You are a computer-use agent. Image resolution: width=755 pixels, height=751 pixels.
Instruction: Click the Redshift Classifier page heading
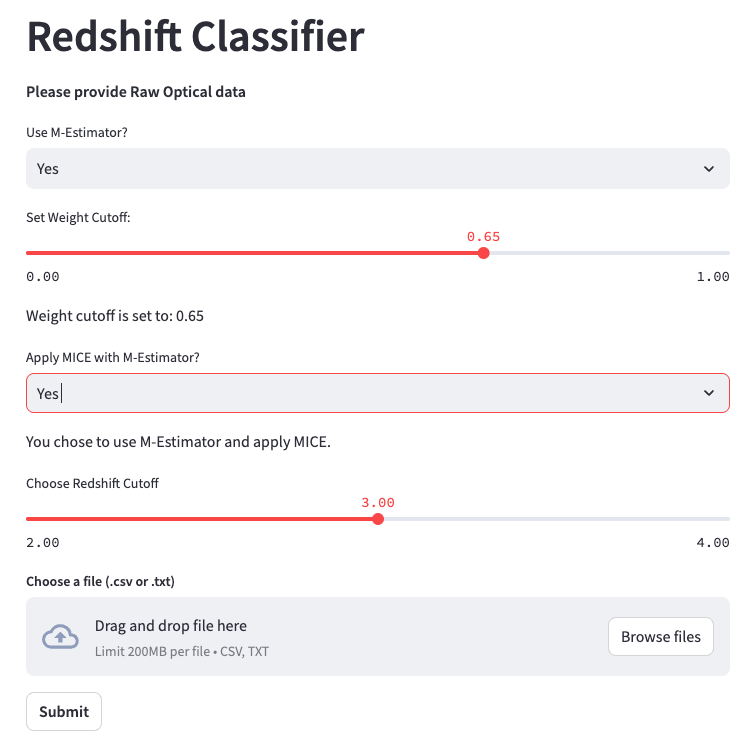[196, 37]
